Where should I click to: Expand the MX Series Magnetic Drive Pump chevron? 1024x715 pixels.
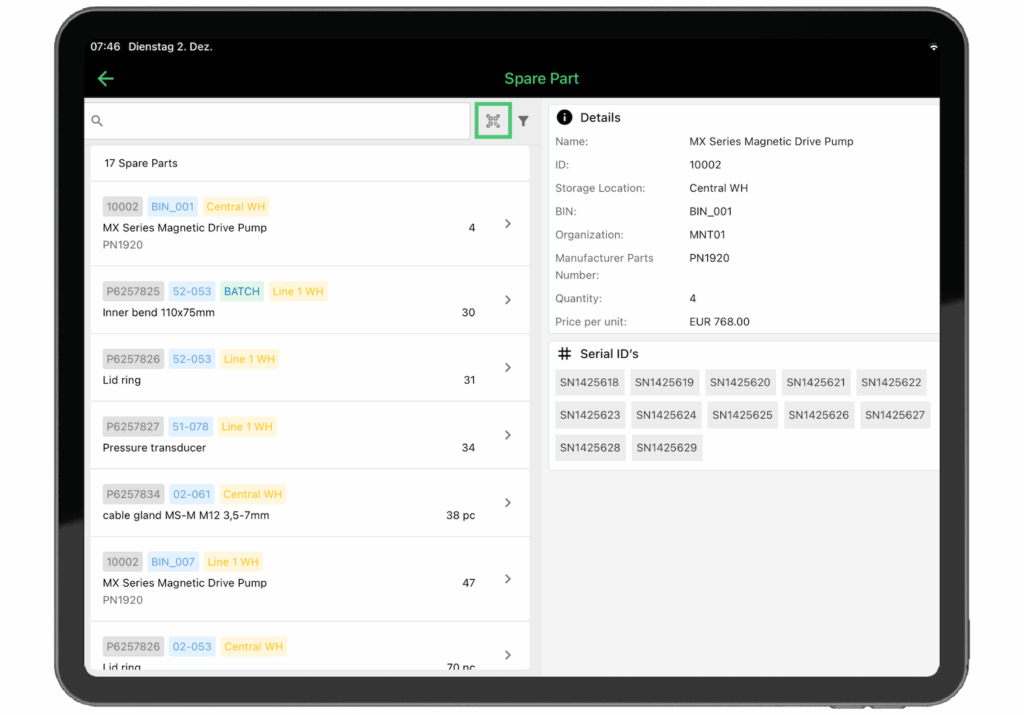(507, 224)
